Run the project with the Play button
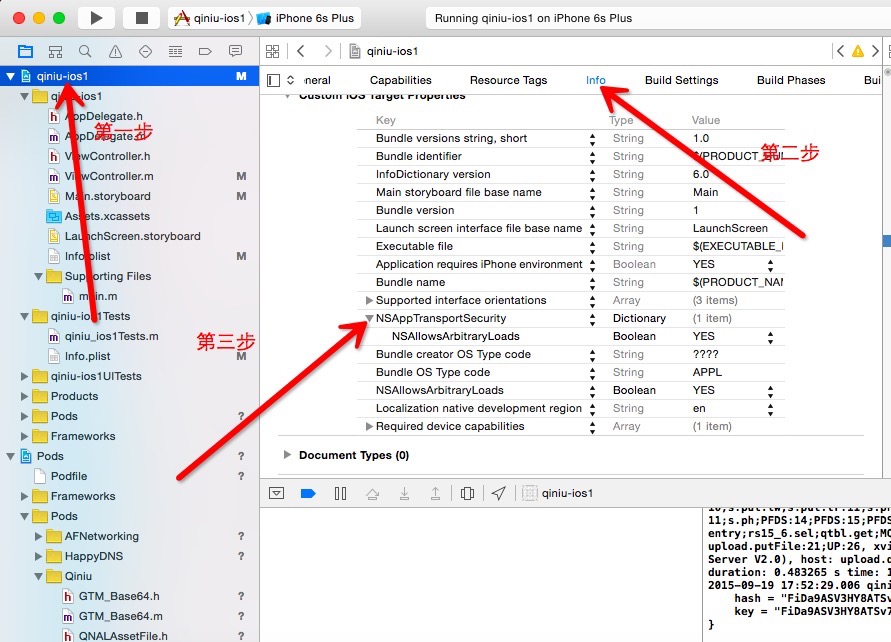The width and height of the screenshot is (891, 642). (96, 18)
